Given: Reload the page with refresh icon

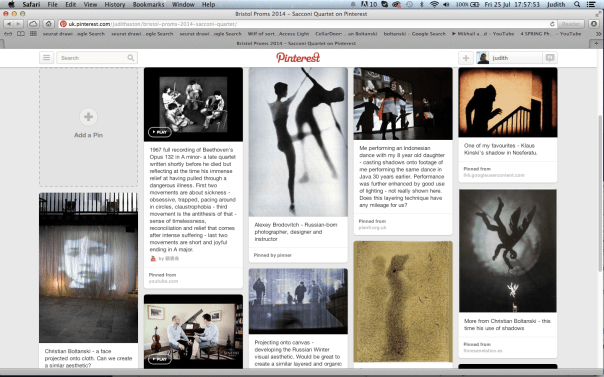Looking at the screenshot, I should (x=552, y=24).
